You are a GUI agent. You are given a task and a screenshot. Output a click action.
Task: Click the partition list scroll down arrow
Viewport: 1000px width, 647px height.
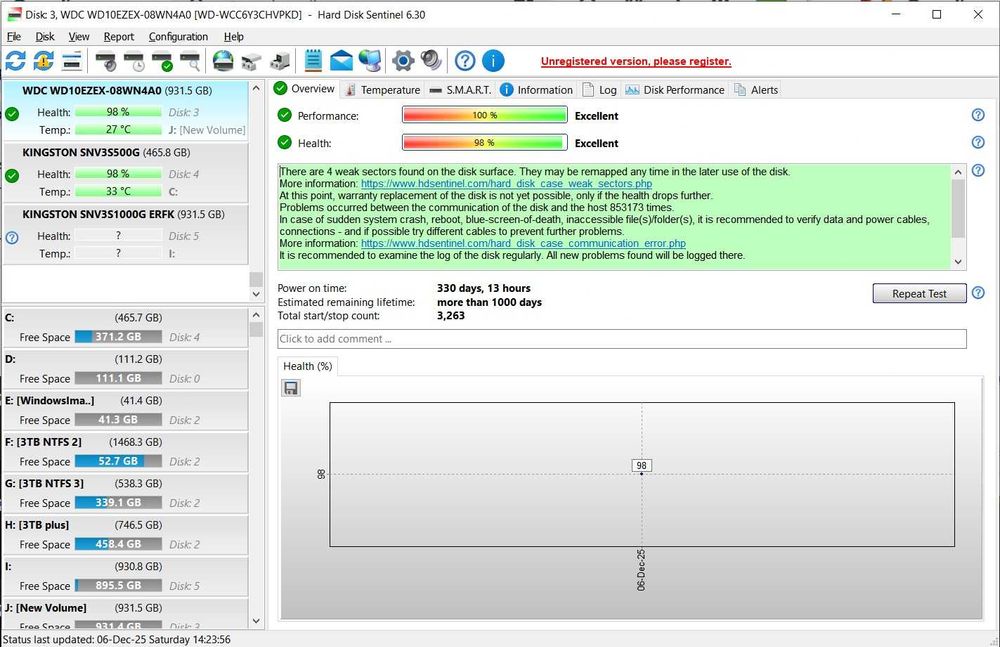point(256,621)
